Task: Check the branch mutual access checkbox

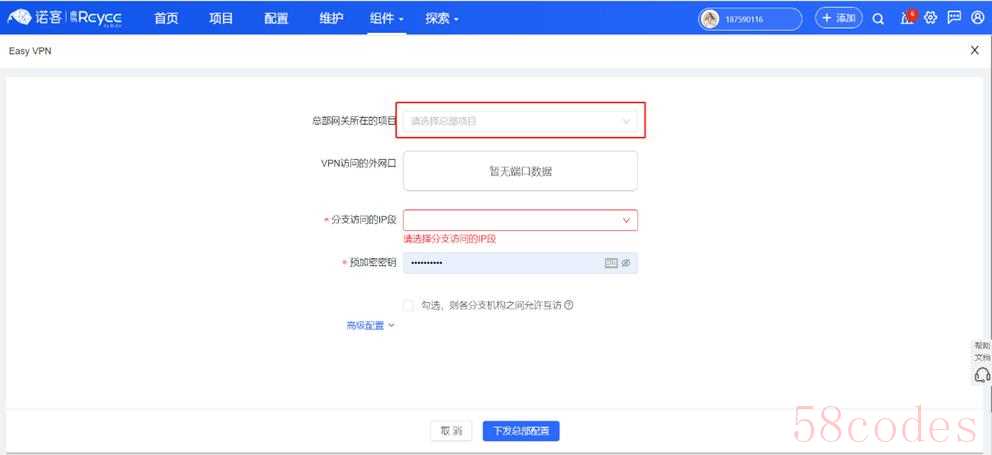Action: (408, 305)
